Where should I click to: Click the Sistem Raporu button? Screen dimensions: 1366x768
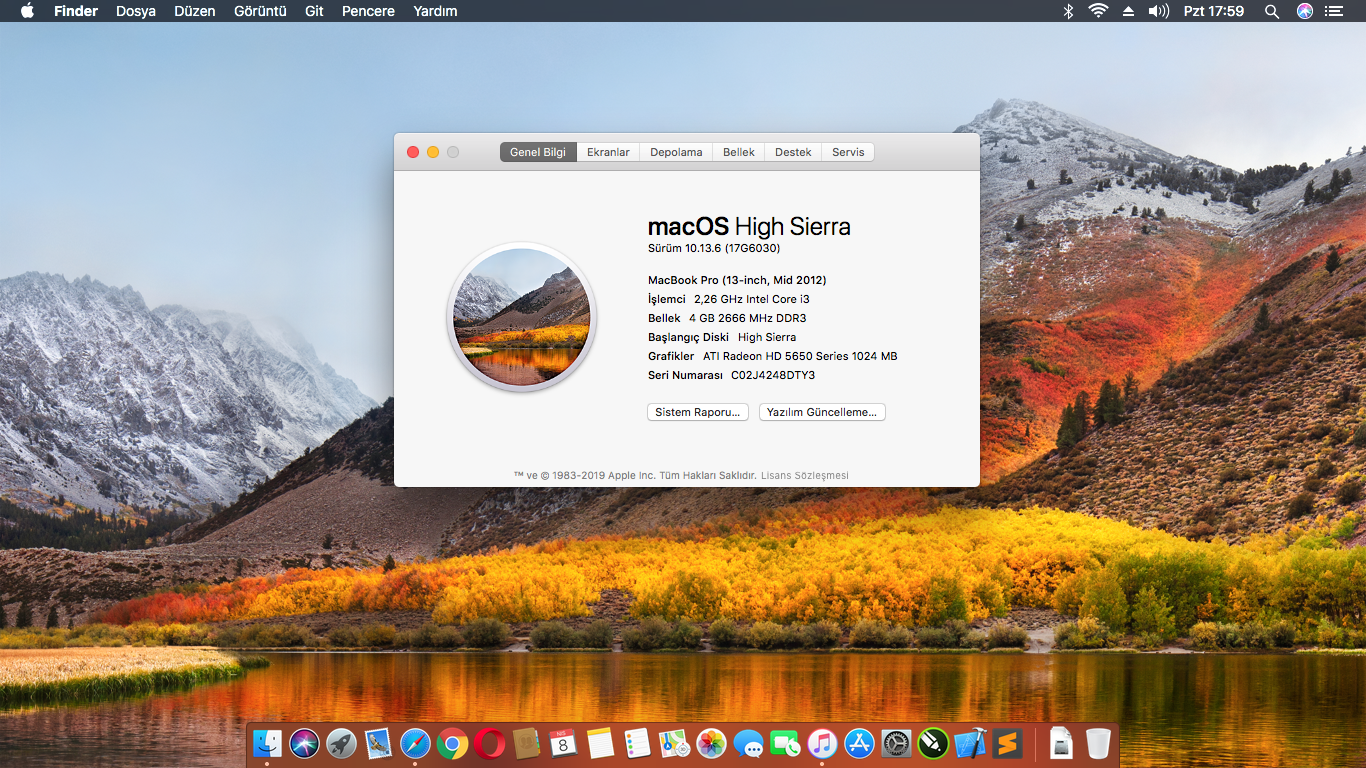tap(697, 412)
